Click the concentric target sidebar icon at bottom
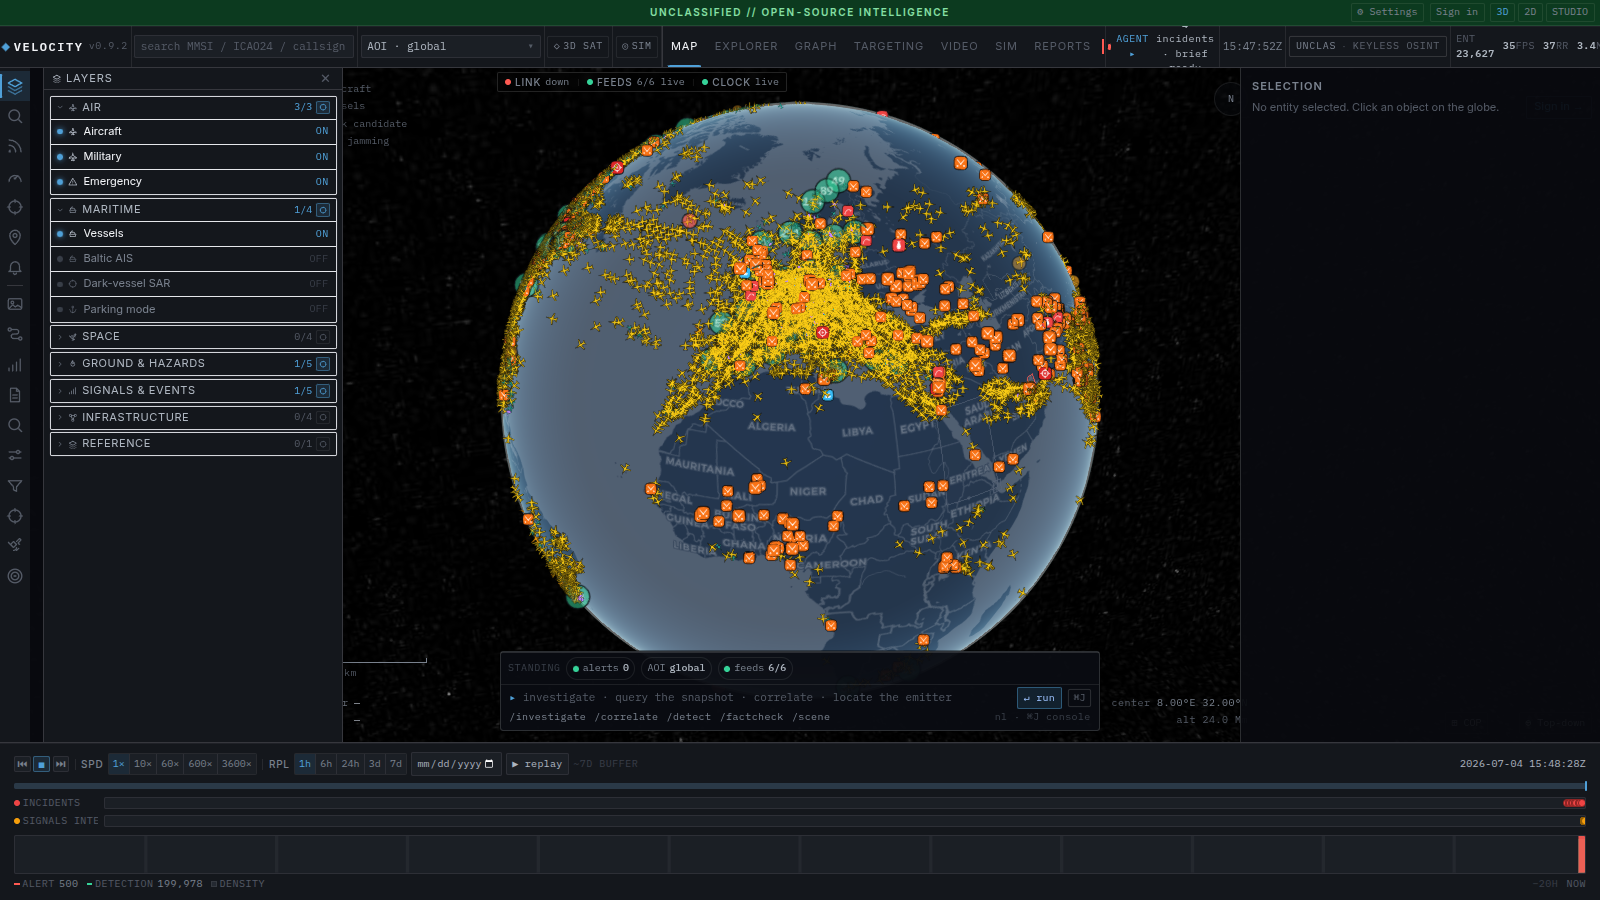 pyautogui.click(x=15, y=576)
